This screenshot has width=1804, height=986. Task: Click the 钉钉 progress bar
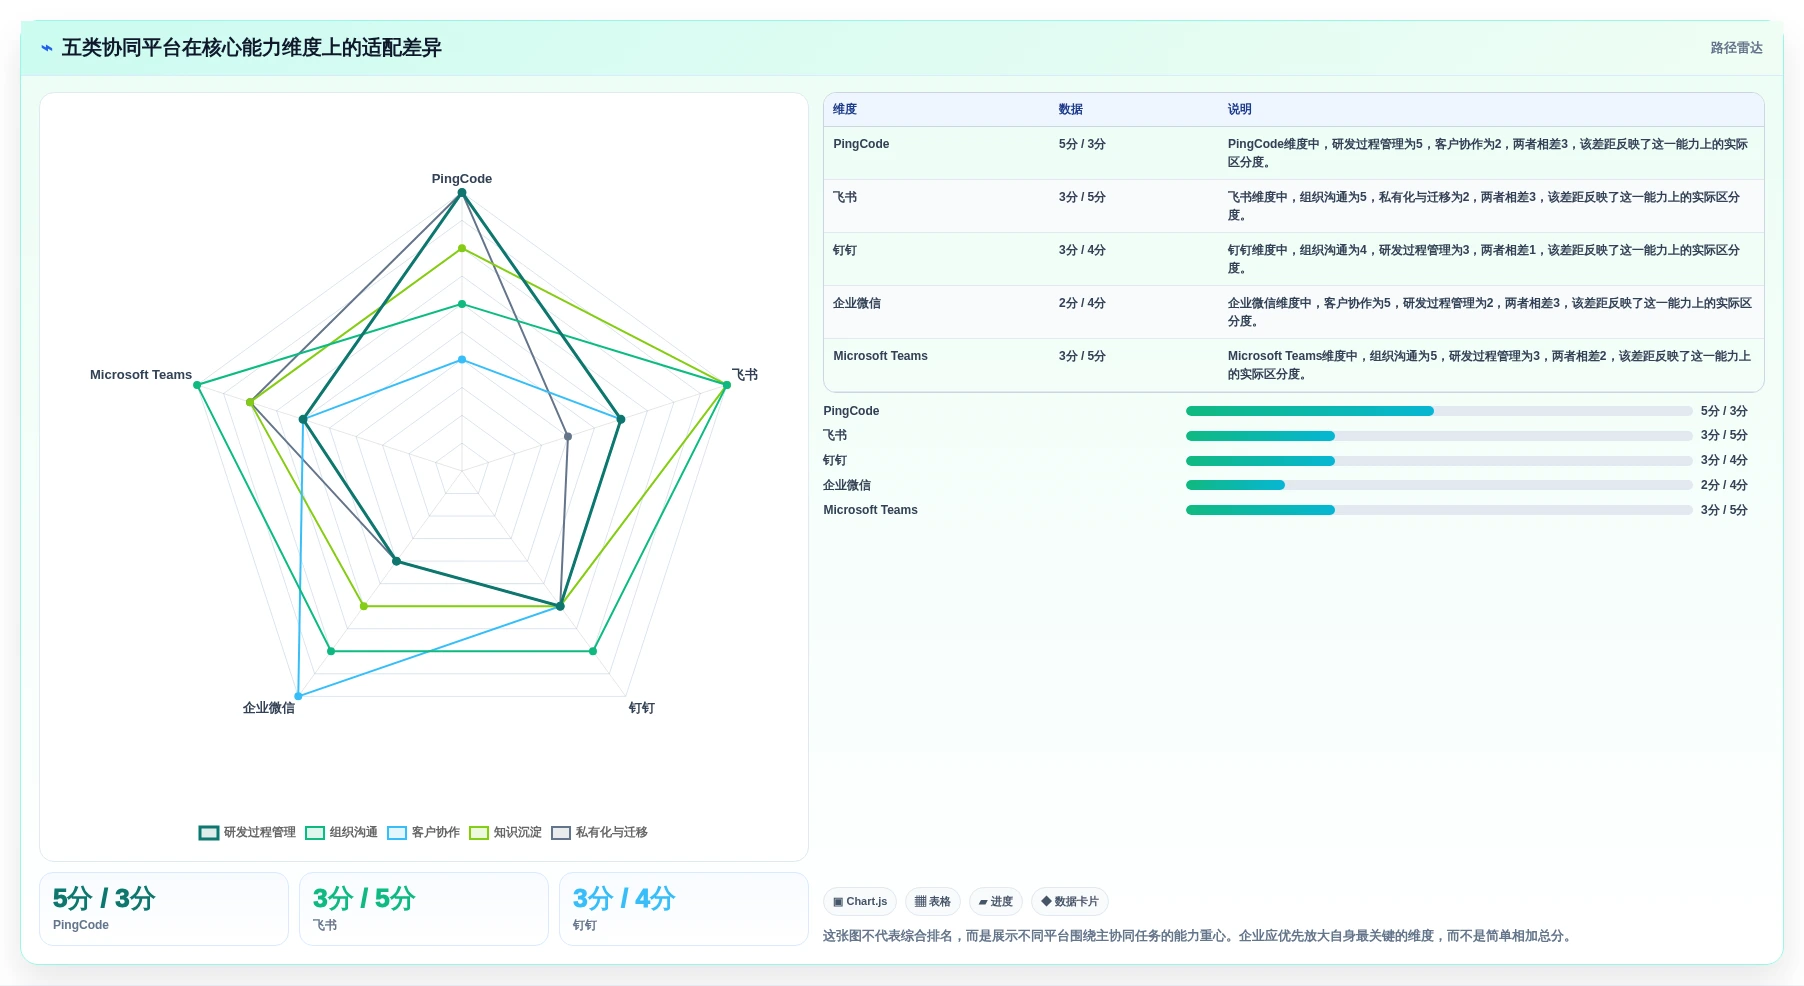(1439, 461)
